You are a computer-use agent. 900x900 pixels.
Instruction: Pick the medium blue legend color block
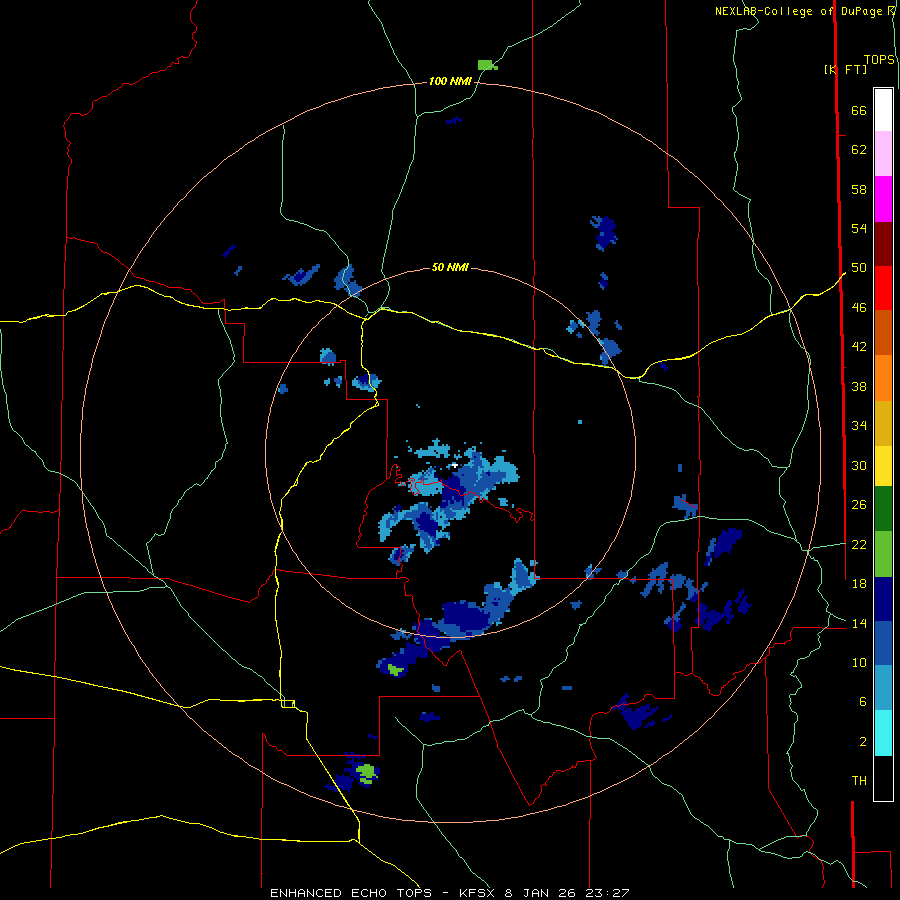coord(883,643)
